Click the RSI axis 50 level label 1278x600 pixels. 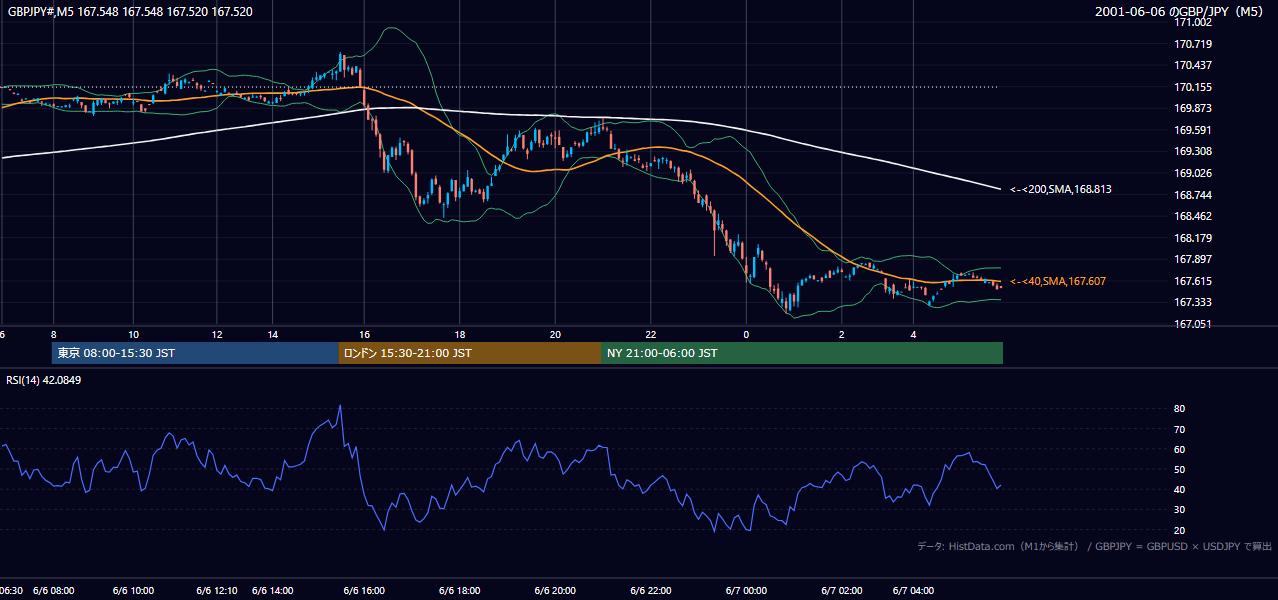1180,469
